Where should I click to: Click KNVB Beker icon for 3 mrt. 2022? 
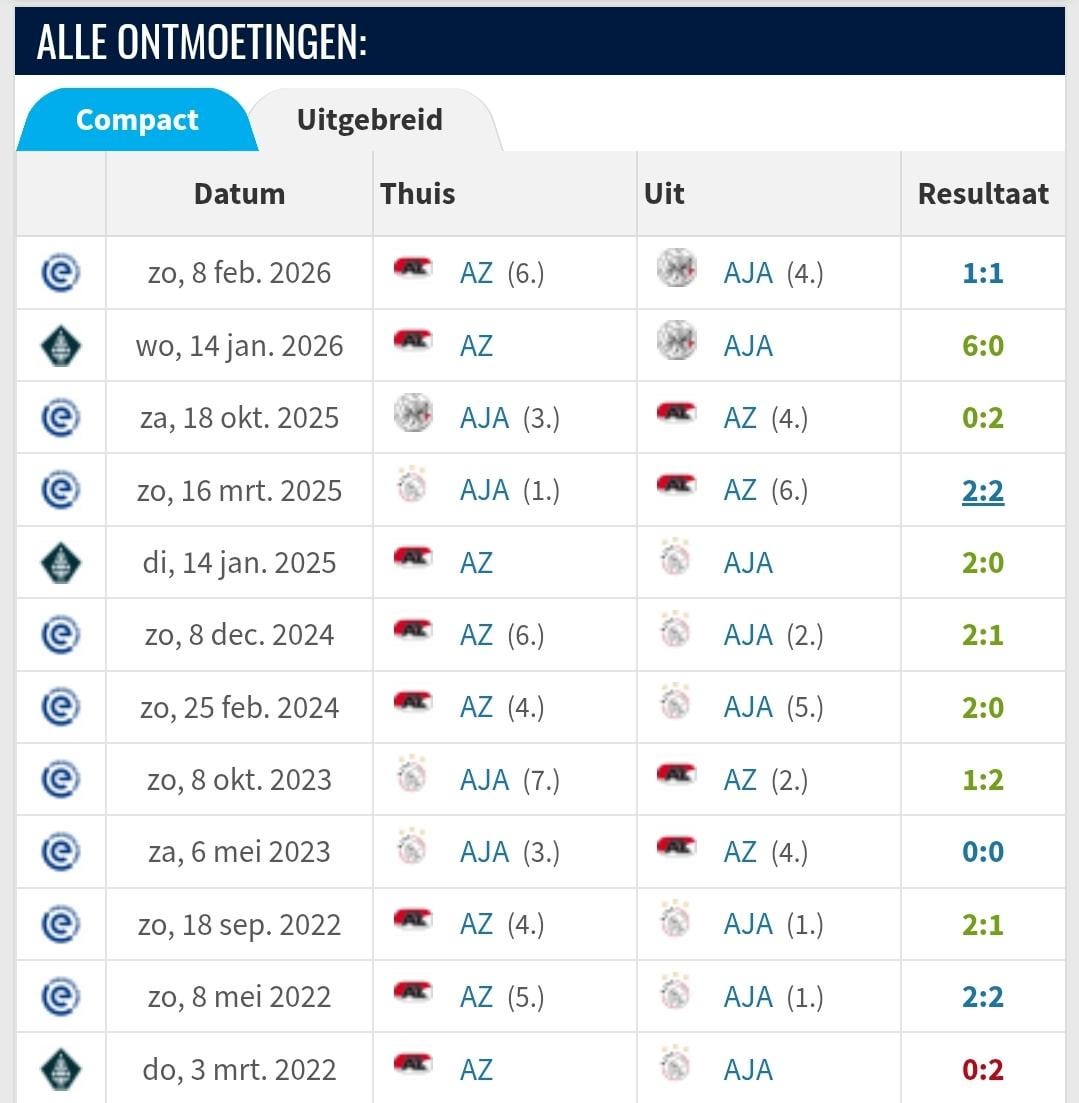click(x=61, y=1069)
